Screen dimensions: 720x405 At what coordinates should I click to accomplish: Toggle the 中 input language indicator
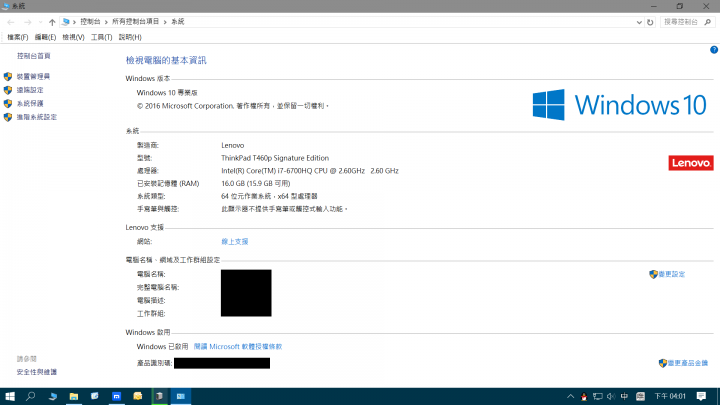624,396
